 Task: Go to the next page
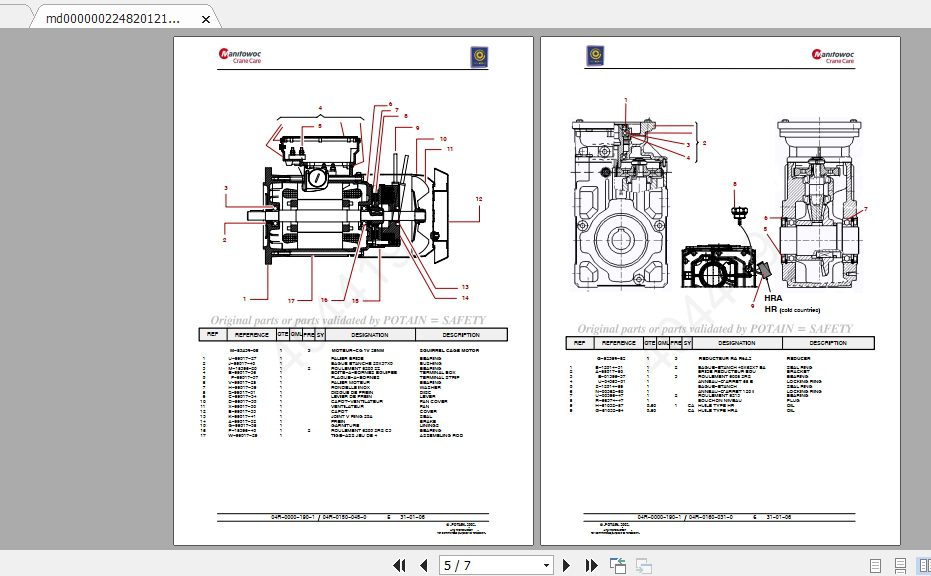[566, 565]
